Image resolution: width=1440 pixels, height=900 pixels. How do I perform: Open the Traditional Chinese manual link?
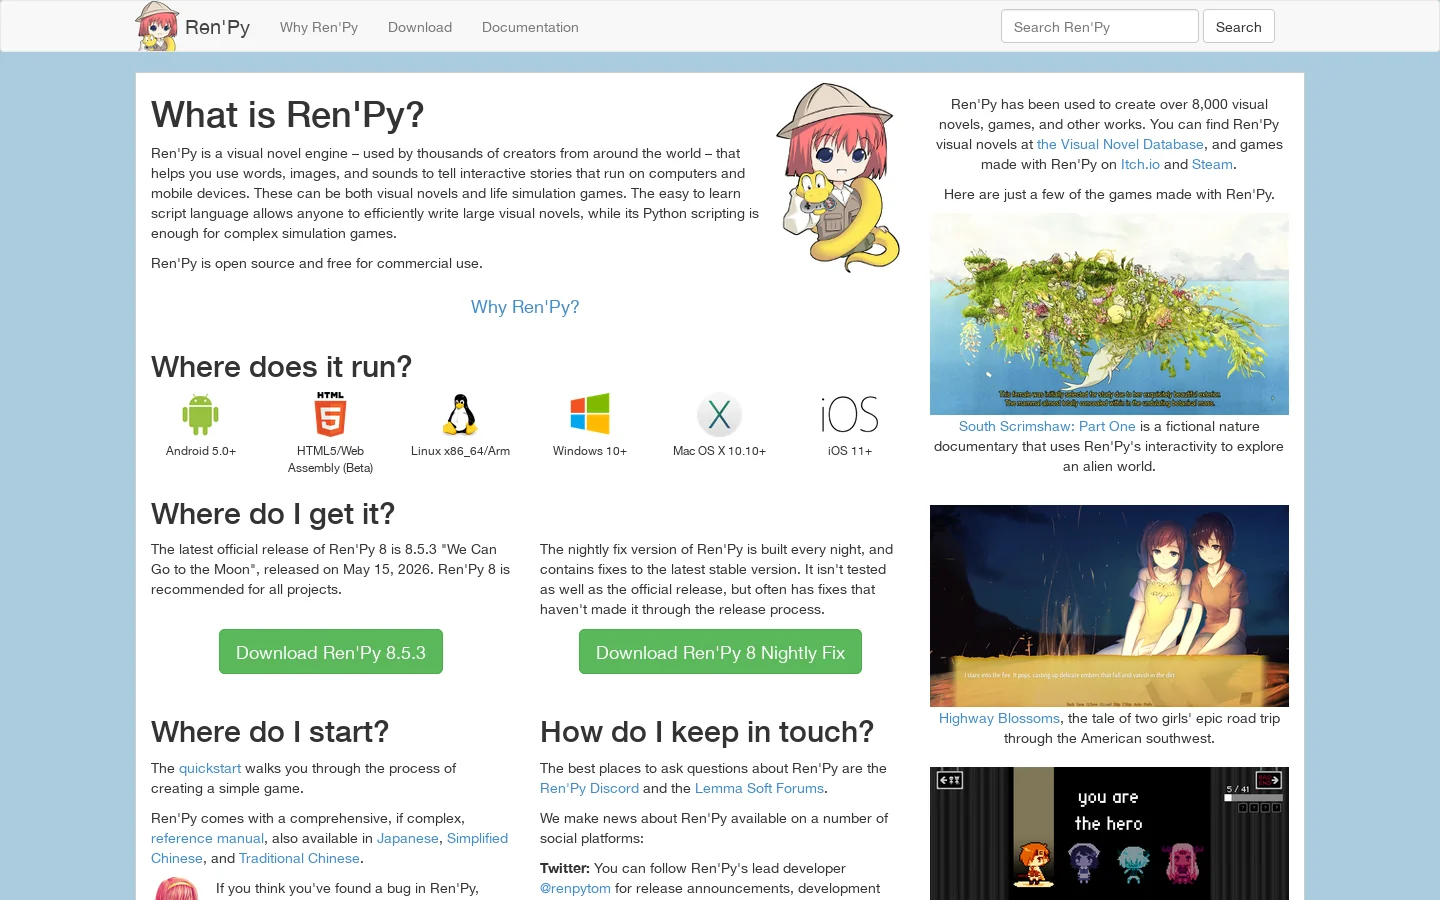[299, 858]
